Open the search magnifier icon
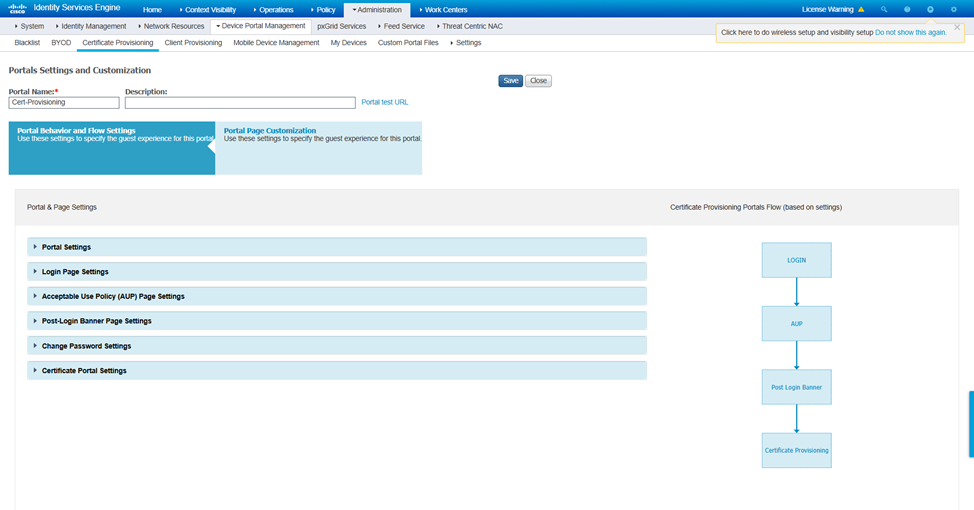The image size is (974, 510). point(884,9)
